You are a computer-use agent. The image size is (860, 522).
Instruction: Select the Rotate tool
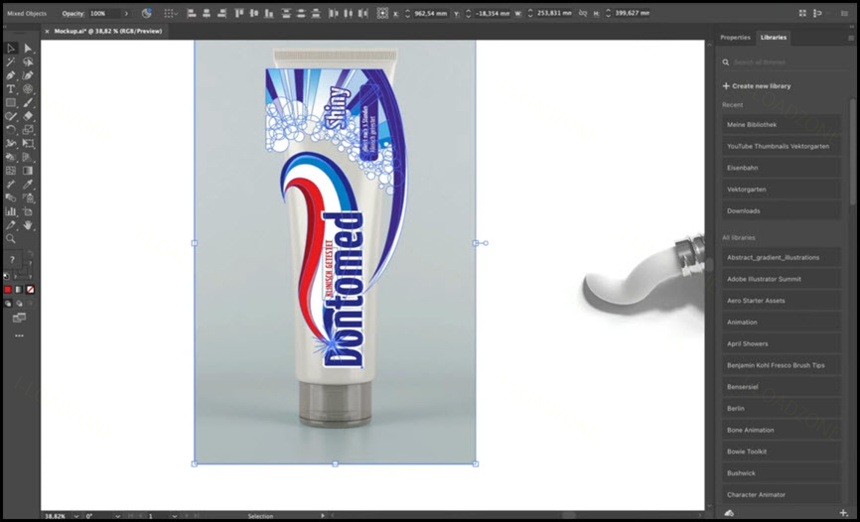pos(11,130)
